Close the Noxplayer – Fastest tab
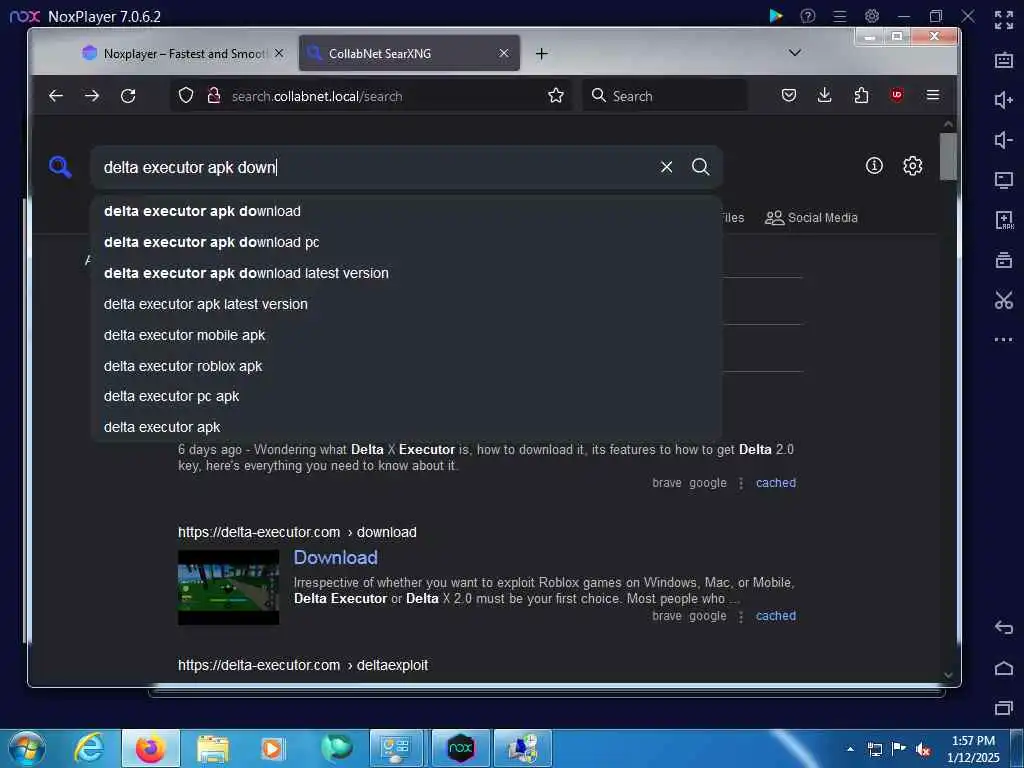 [279, 54]
